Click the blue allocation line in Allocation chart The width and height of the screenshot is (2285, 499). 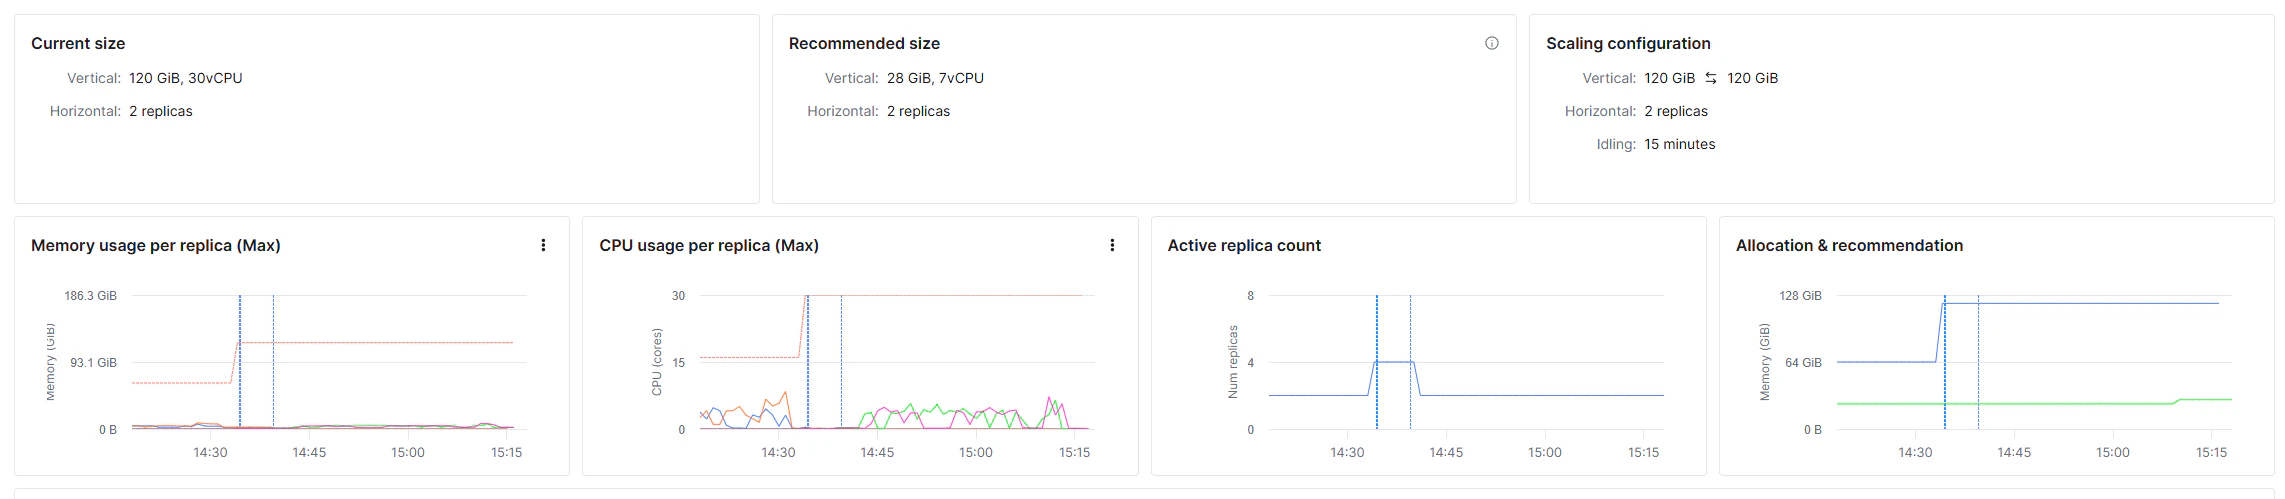point(2080,303)
